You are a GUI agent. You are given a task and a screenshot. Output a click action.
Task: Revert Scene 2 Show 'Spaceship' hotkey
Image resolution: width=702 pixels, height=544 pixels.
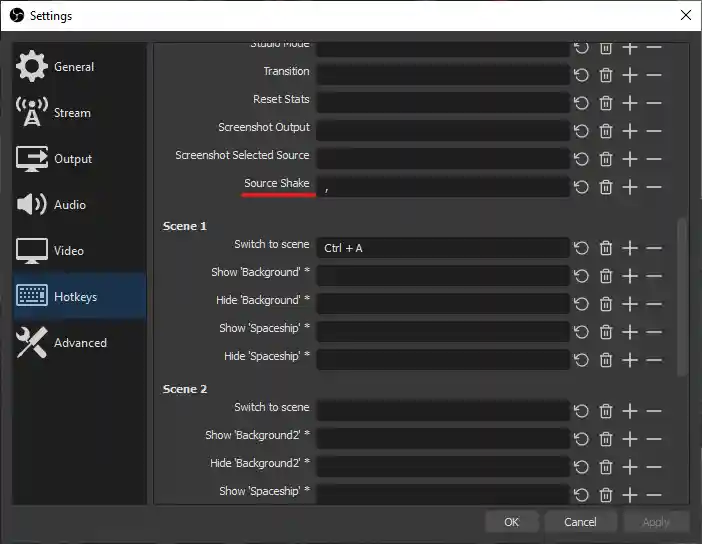pos(581,495)
